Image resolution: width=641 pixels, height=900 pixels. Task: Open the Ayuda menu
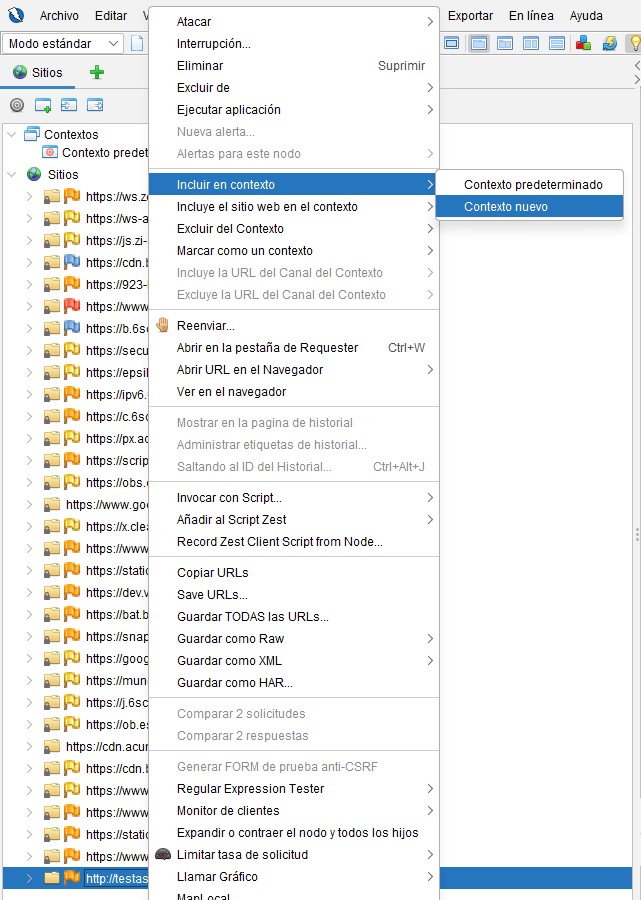pos(586,16)
